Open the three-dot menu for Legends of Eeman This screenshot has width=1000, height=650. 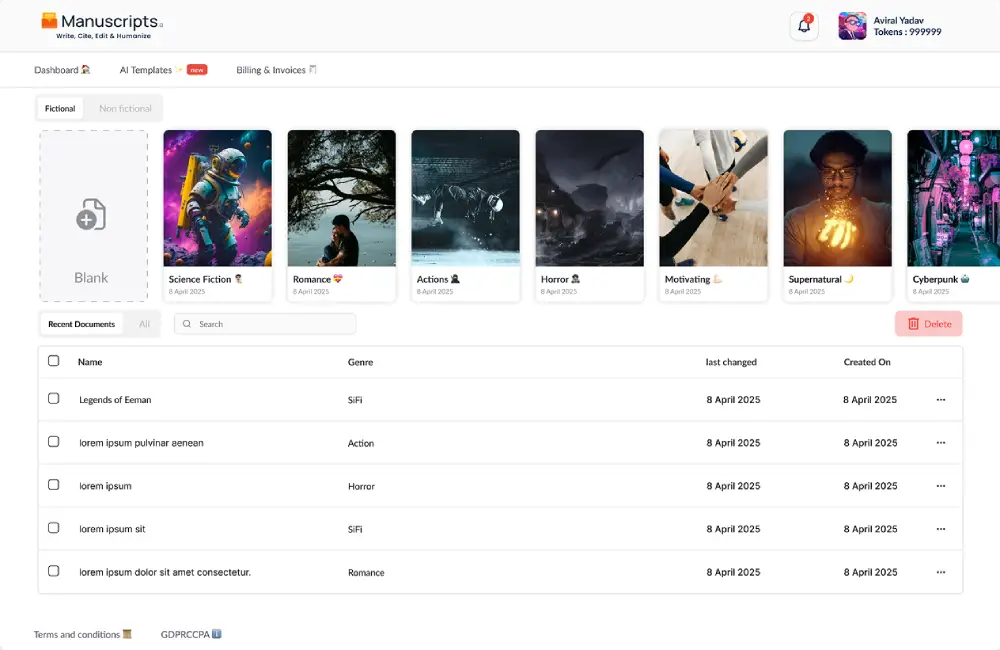[x=940, y=400]
